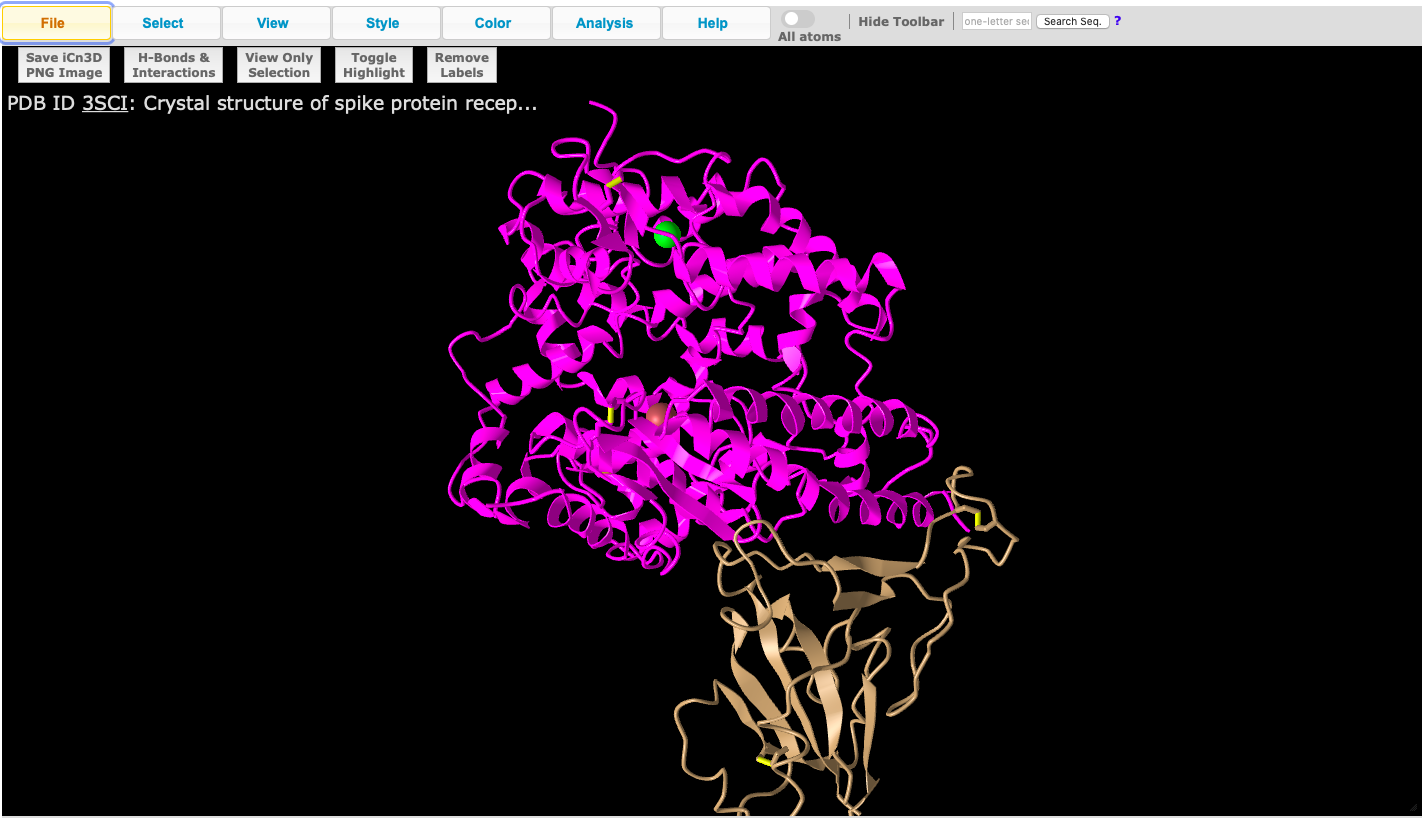The height and width of the screenshot is (818, 1423).
Task: Click the Hide Toolbar link
Action: (x=900, y=21)
